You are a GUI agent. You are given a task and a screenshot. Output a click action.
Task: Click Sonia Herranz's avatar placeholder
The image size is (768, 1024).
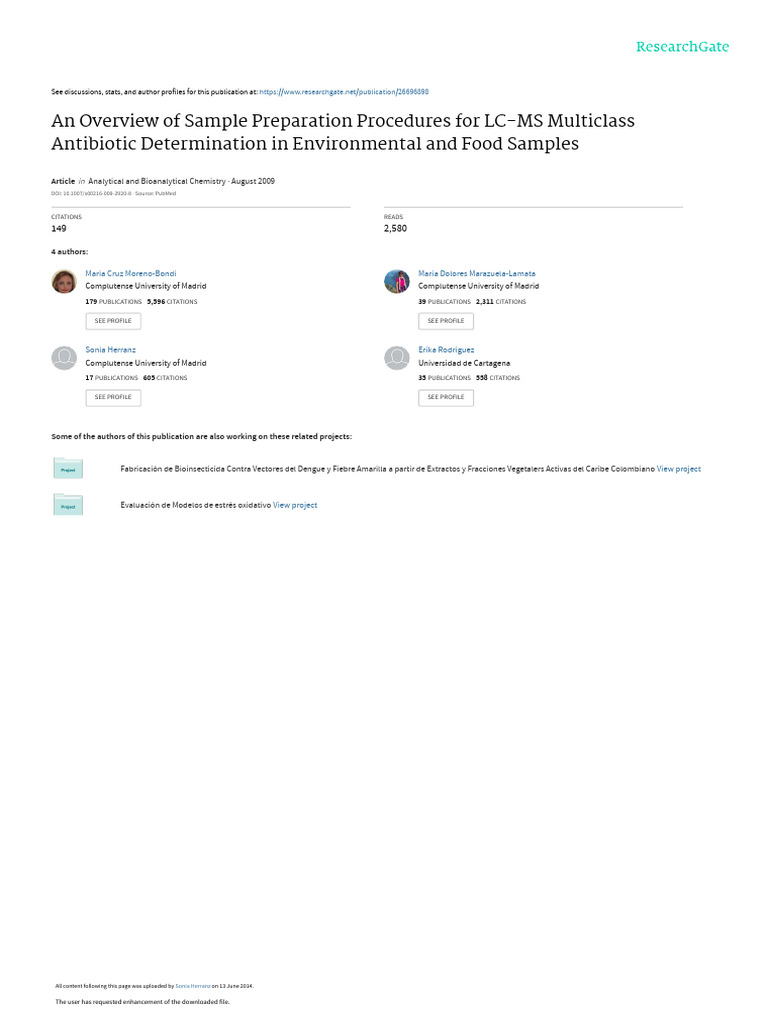pos(64,358)
